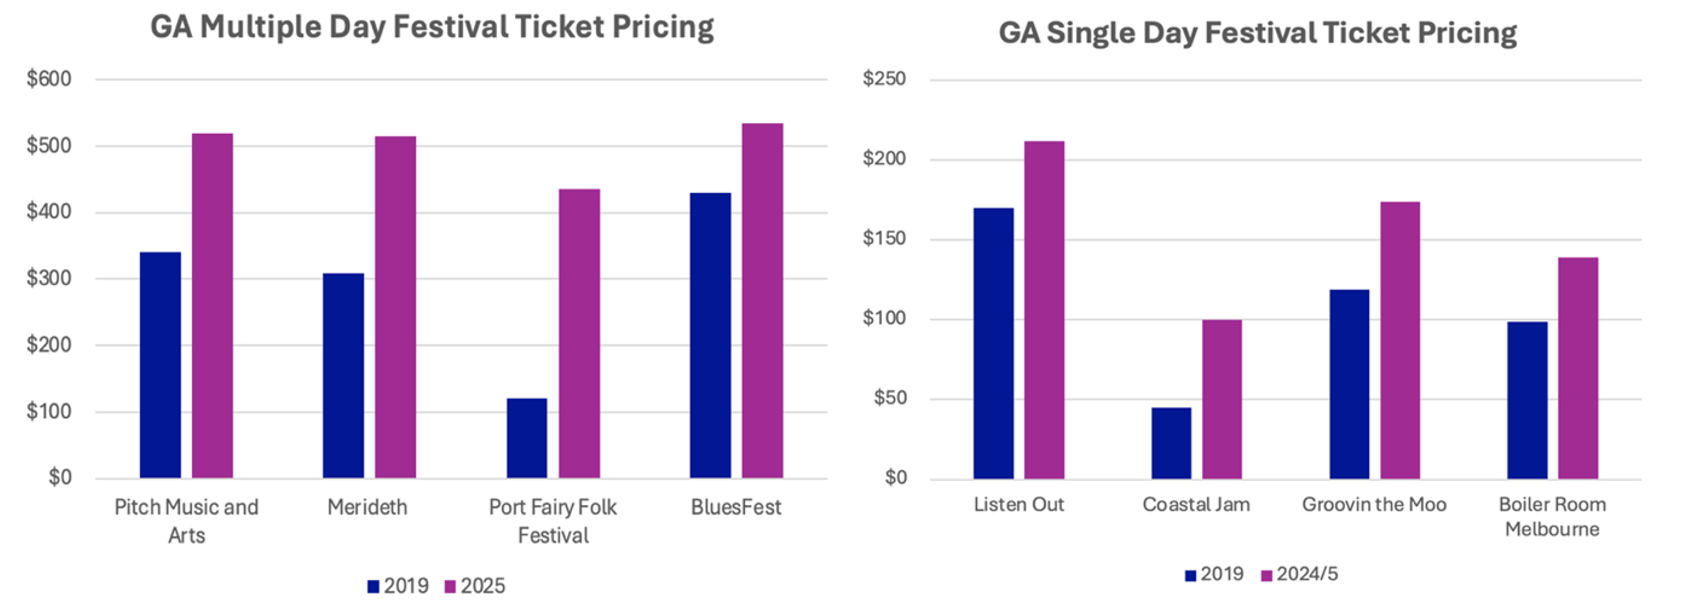Select the Merideth 2025 purple bar
This screenshot has width=1684, height=614.
pos(395,307)
